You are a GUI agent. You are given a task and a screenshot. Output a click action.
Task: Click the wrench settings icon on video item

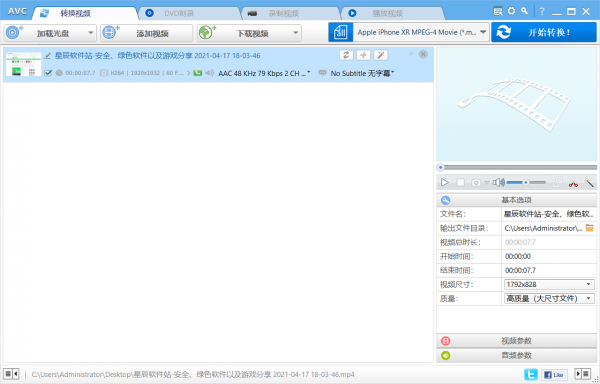[x=380, y=55]
